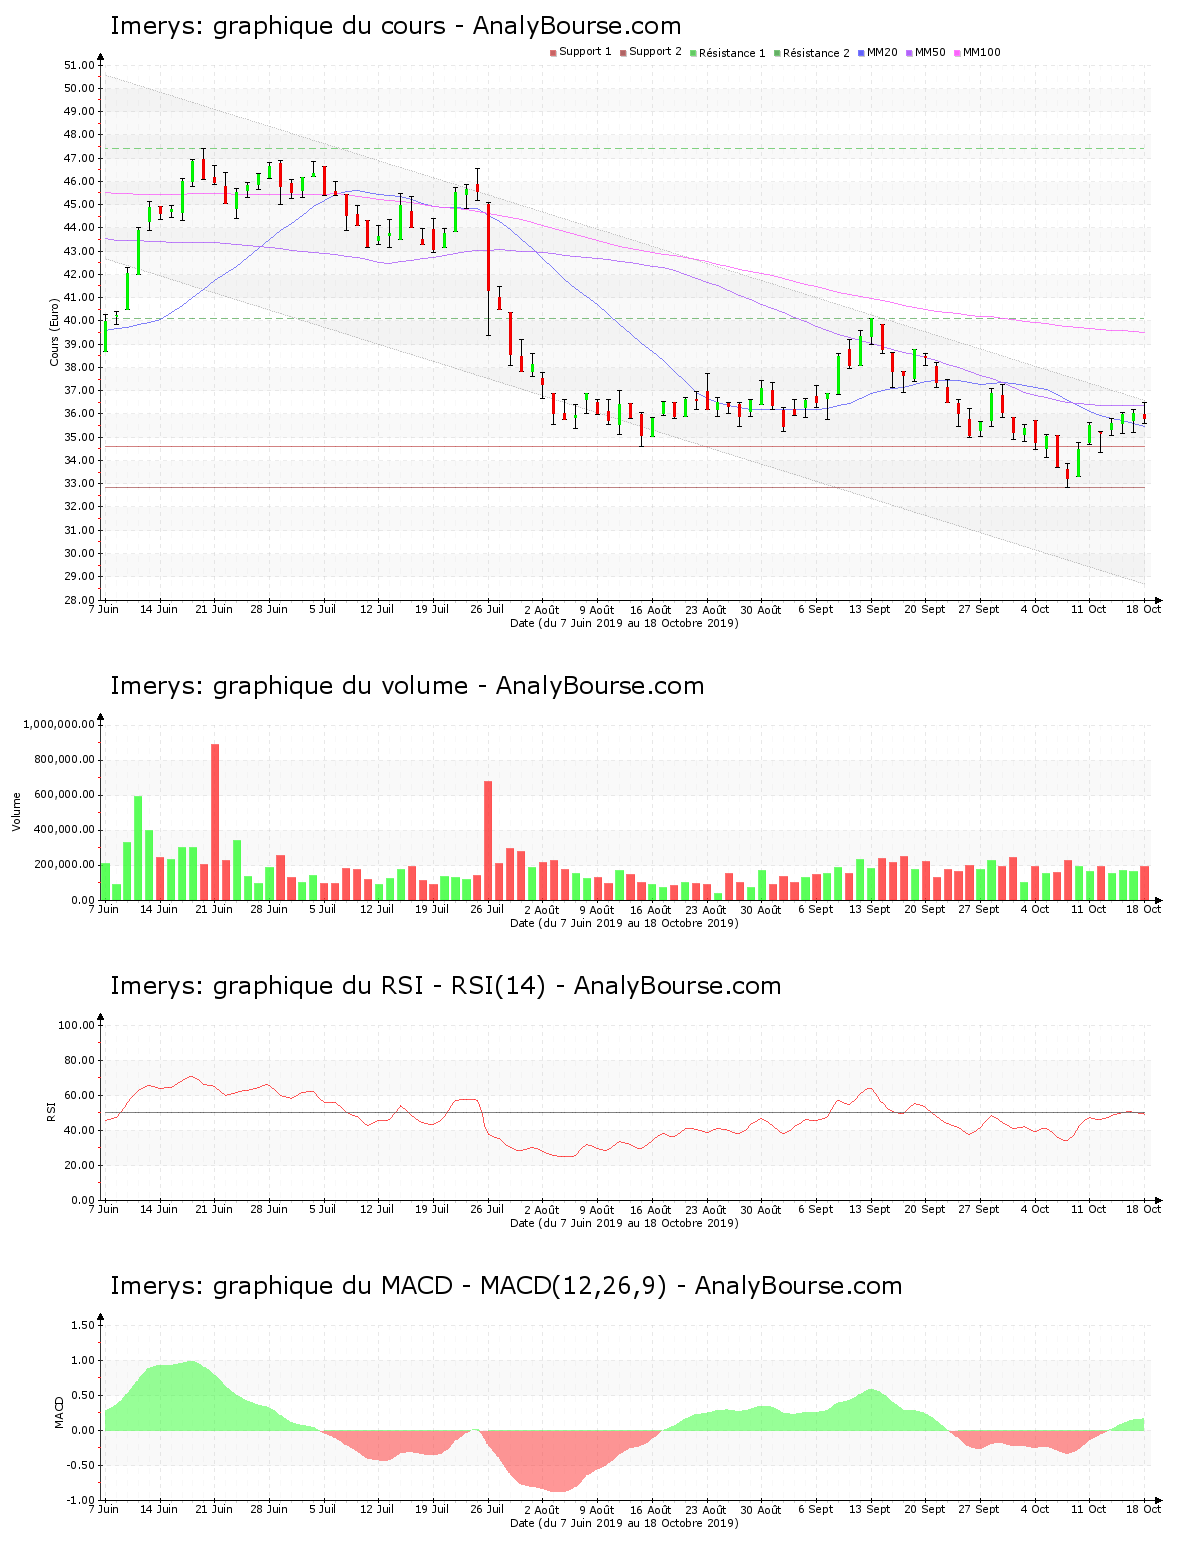Click the '7 Juin' date label on the MACD chart
This screenshot has height=1550, width=1200.
pyautogui.click(x=103, y=1509)
